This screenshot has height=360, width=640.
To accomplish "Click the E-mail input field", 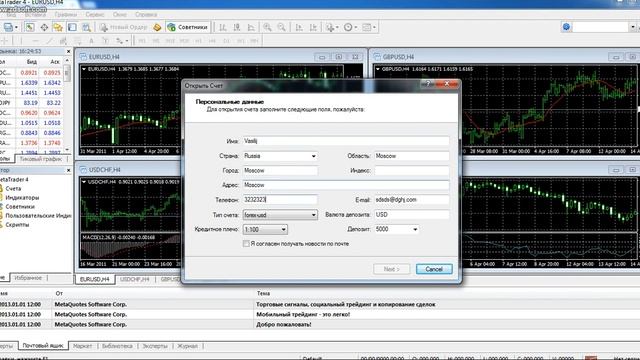I will pos(412,200).
